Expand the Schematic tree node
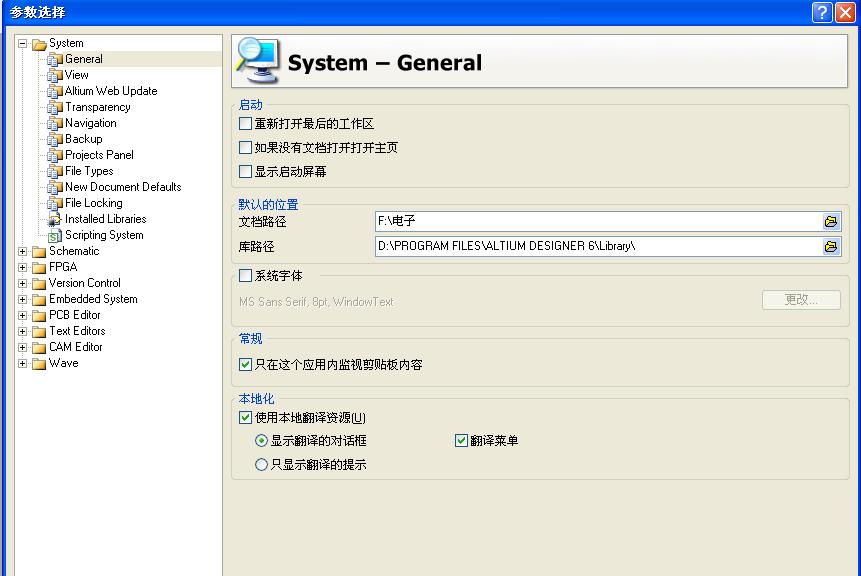 [x=22, y=251]
